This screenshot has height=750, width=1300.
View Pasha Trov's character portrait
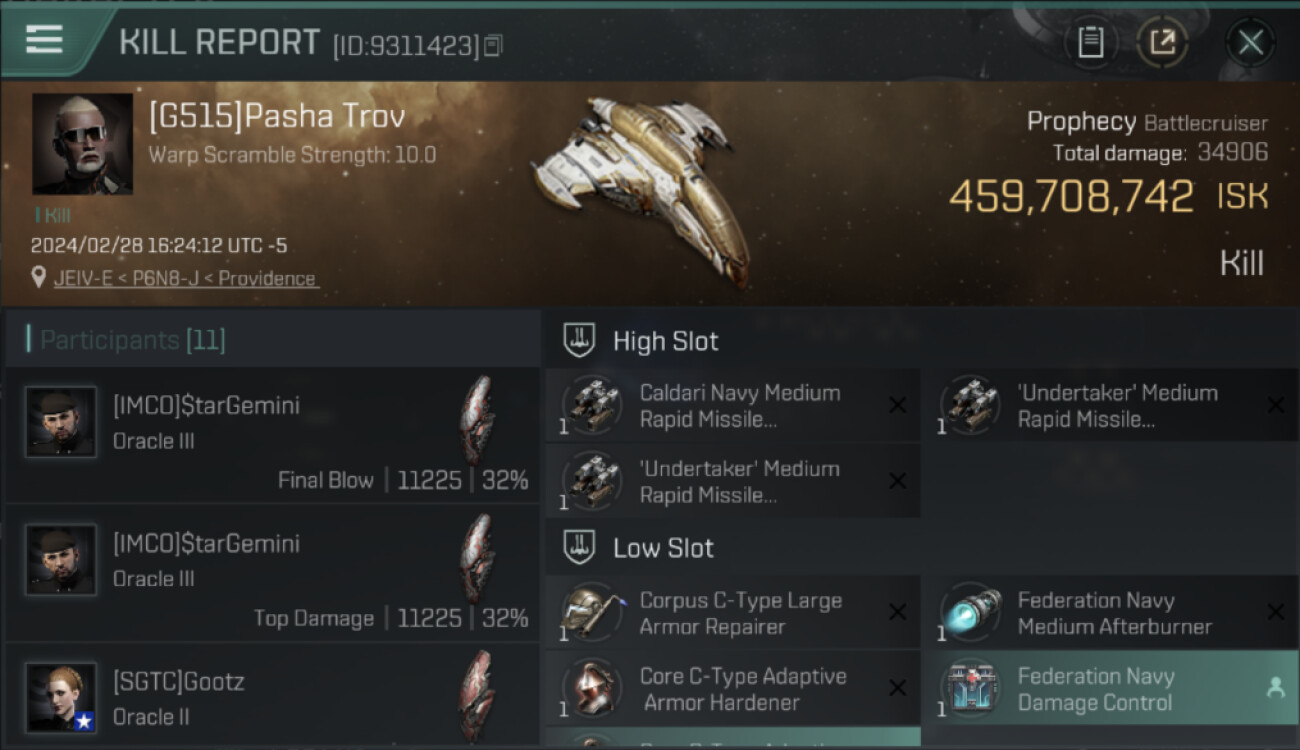click(82, 144)
